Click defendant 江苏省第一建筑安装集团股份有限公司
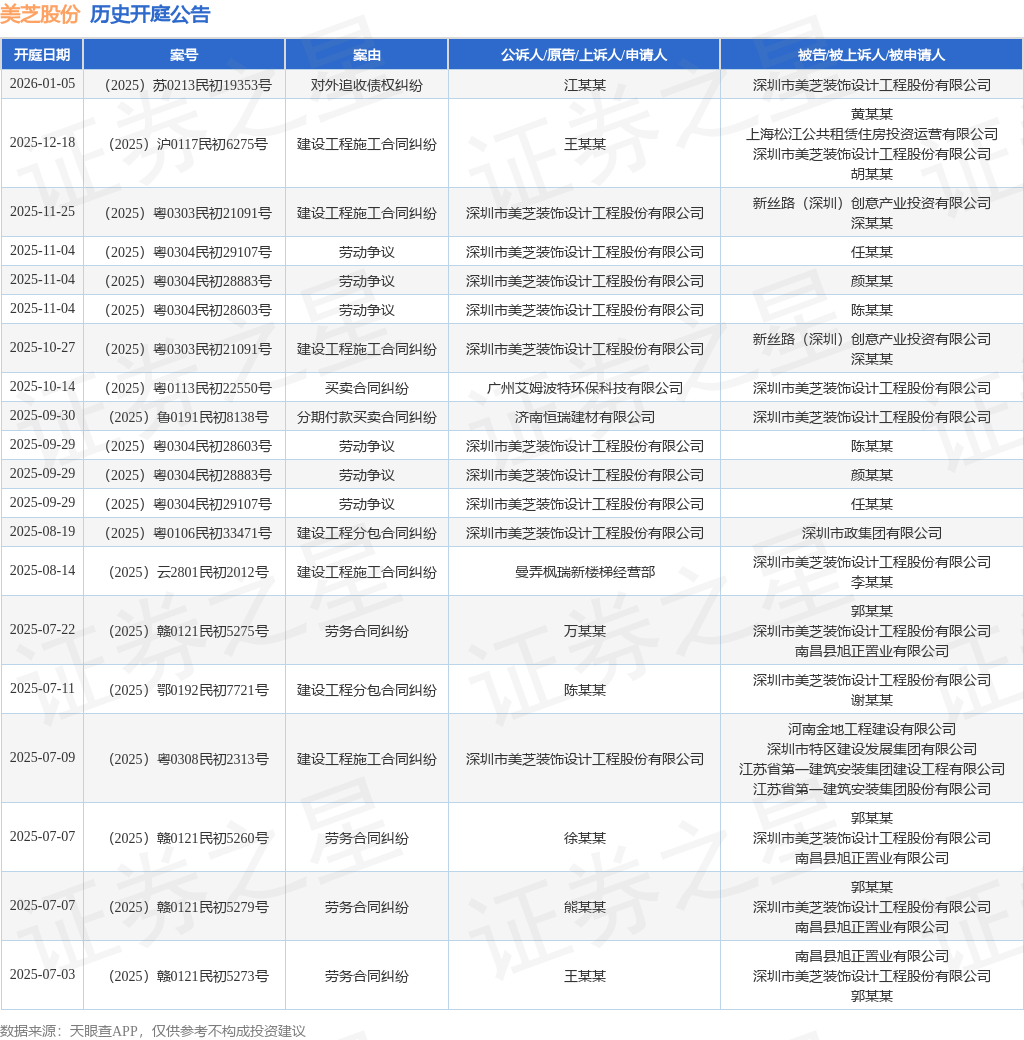Screen dimensions: 1024x1040 [x=871, y=789]
